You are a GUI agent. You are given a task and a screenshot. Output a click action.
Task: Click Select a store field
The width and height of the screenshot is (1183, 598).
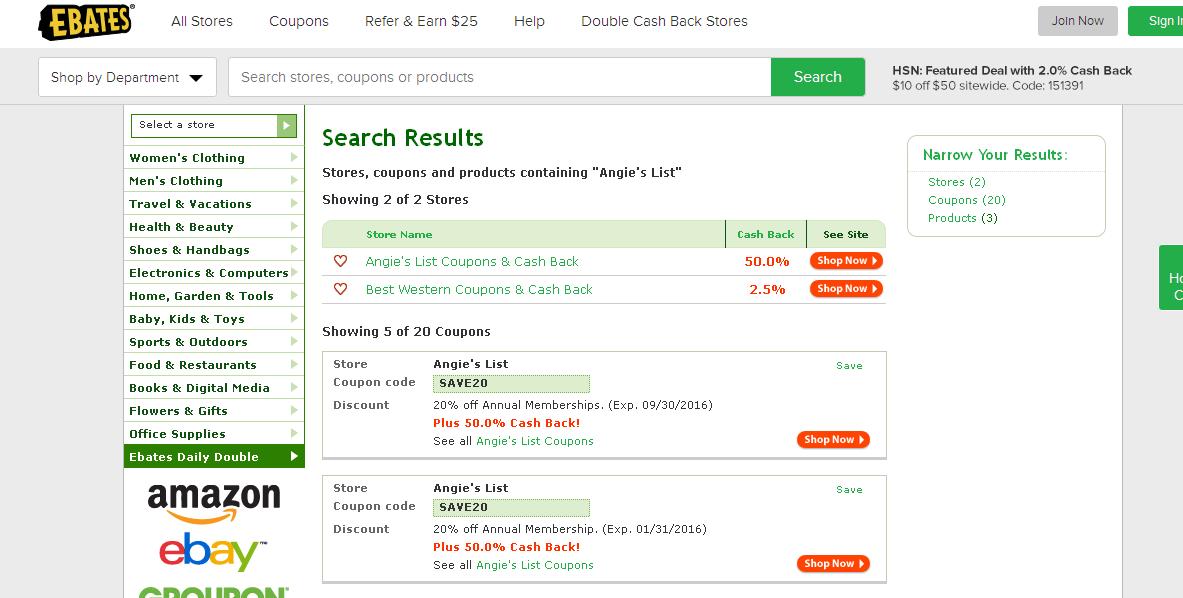pyautogui.click(x=204, y=125)
